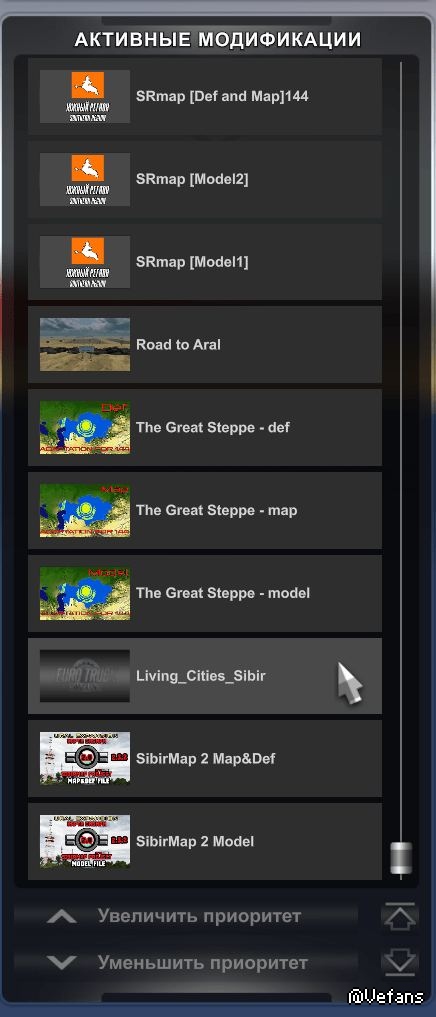Click the mod list scrollbar handle
The height and width of the screenshot is (1017, 436).
401,858
